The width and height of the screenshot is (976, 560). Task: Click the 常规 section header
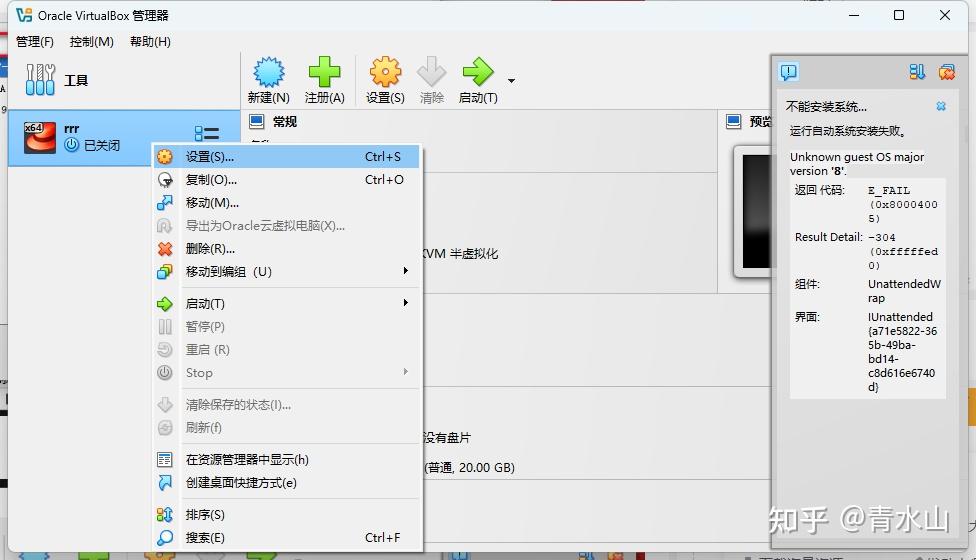pos(284,121)
